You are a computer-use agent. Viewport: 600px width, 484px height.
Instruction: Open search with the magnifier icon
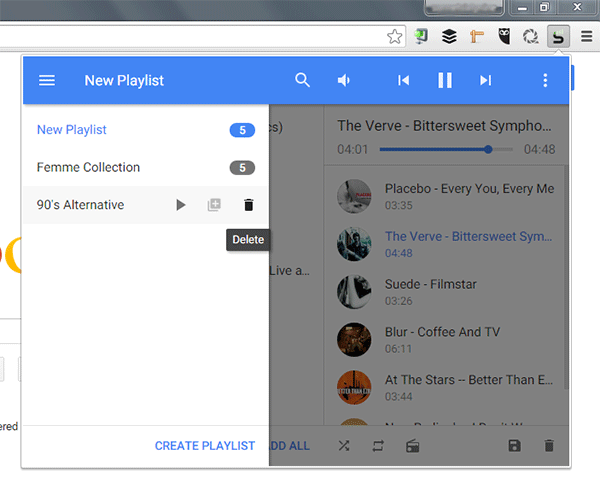[x=302, y=80]
